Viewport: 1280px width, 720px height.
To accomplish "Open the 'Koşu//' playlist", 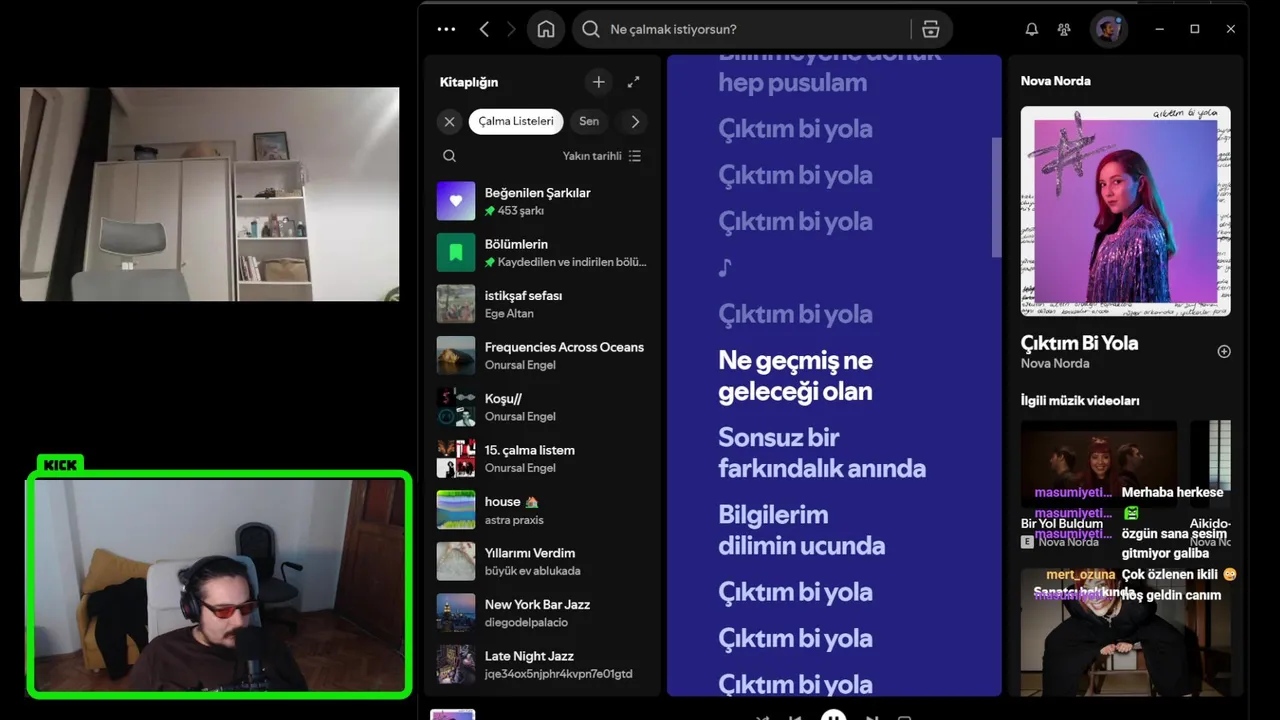I will pos(542,407).
